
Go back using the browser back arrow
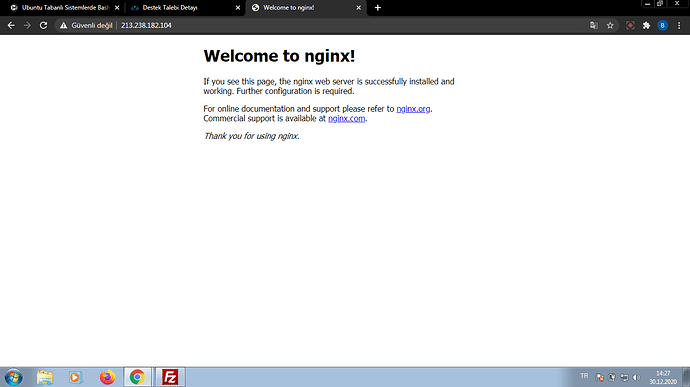(x=11, y=26)
